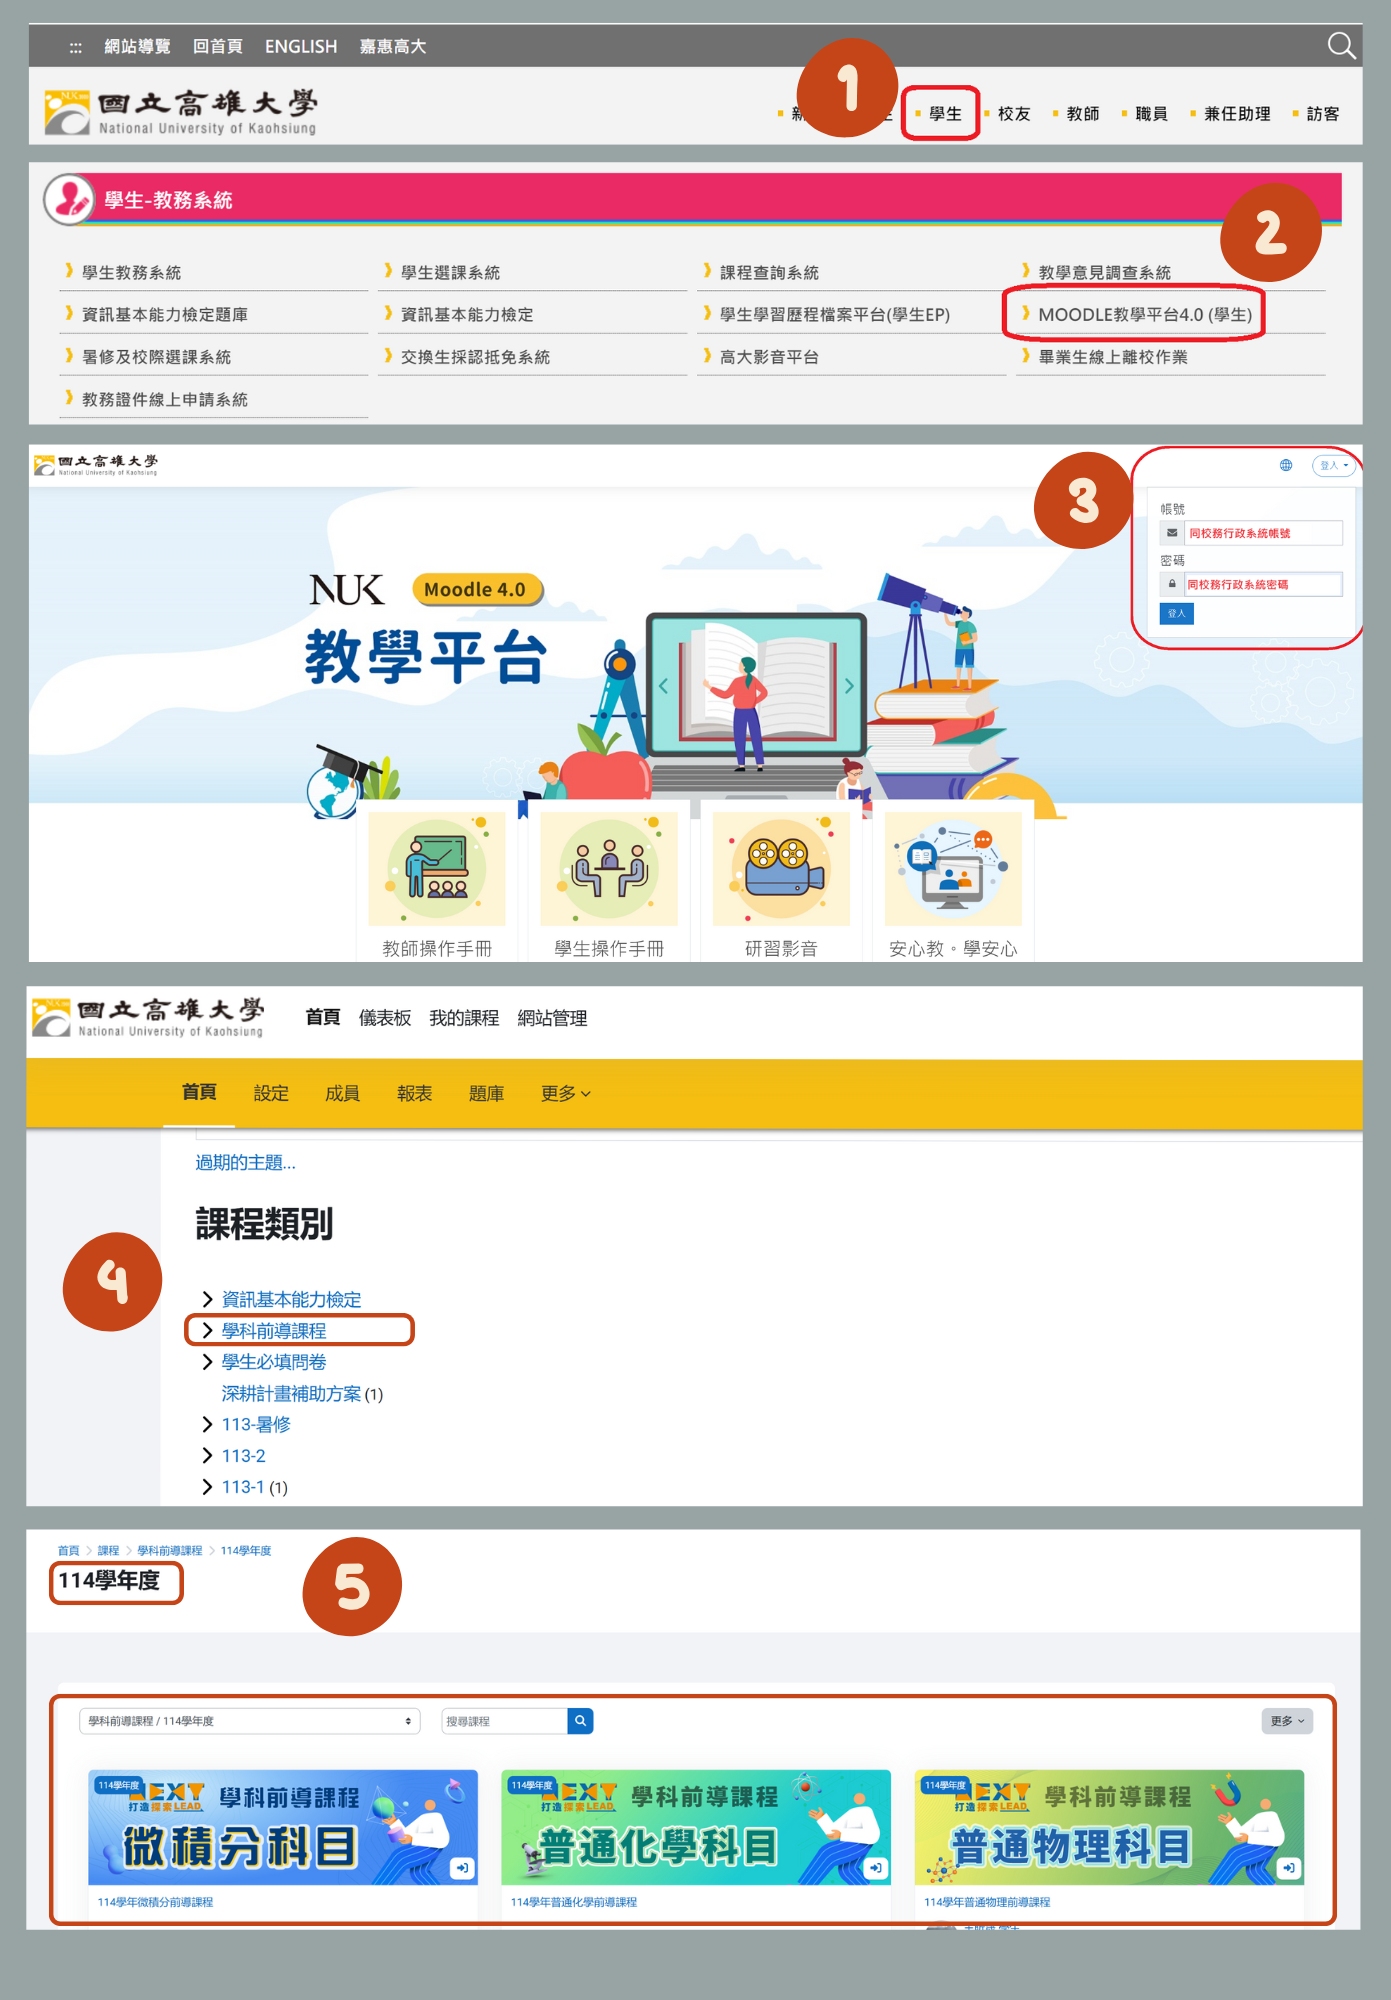The image size is (1391, 2000).
Task: Go to next banner slide arrow
Action: 849,686
